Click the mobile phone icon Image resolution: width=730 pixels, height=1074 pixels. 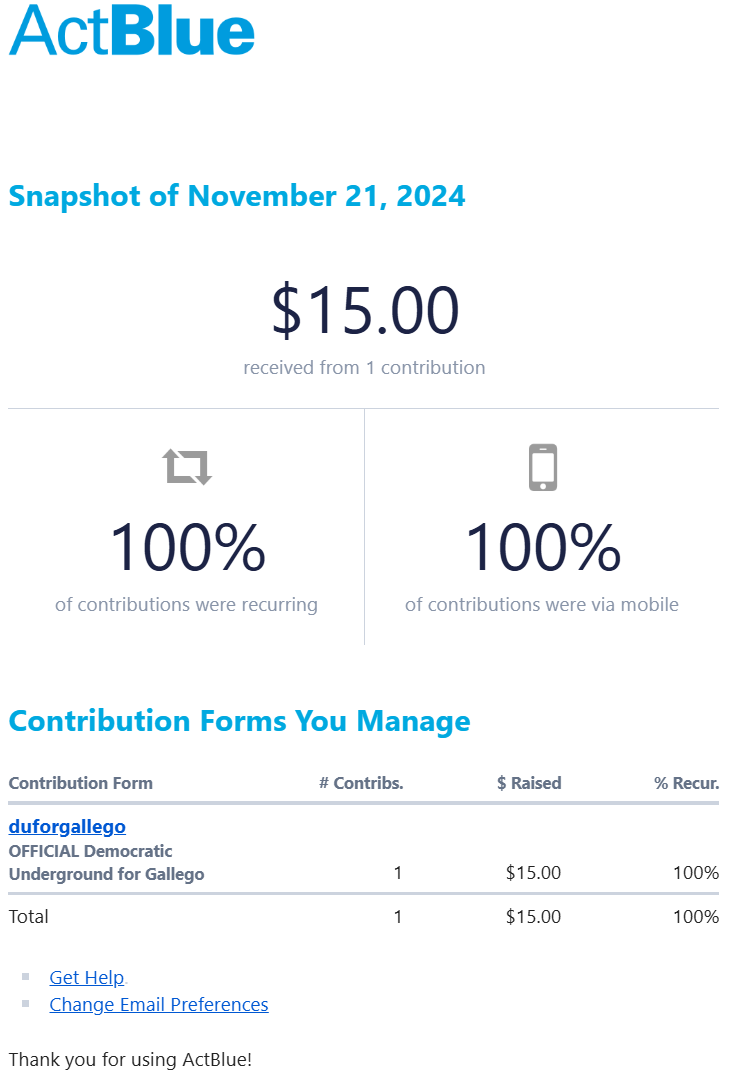click(542, 467)
